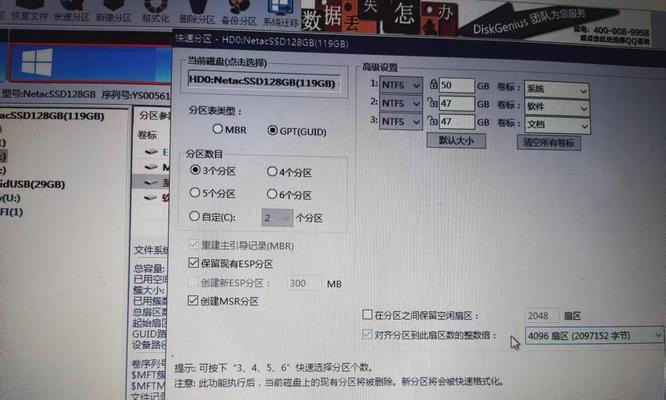Open the 文档 volume label dropdown

pos(556,125)
